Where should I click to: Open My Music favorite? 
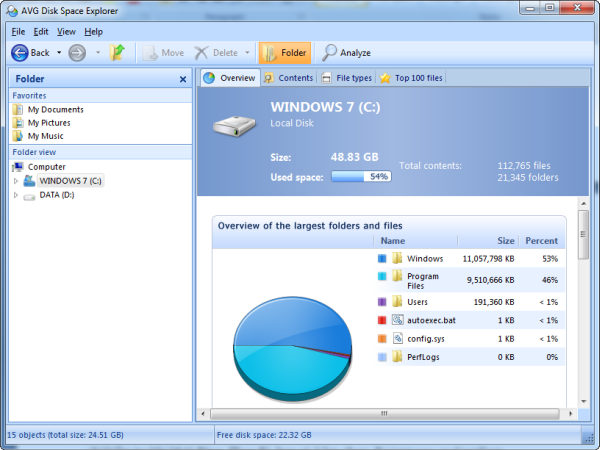(x=46, y=136)
